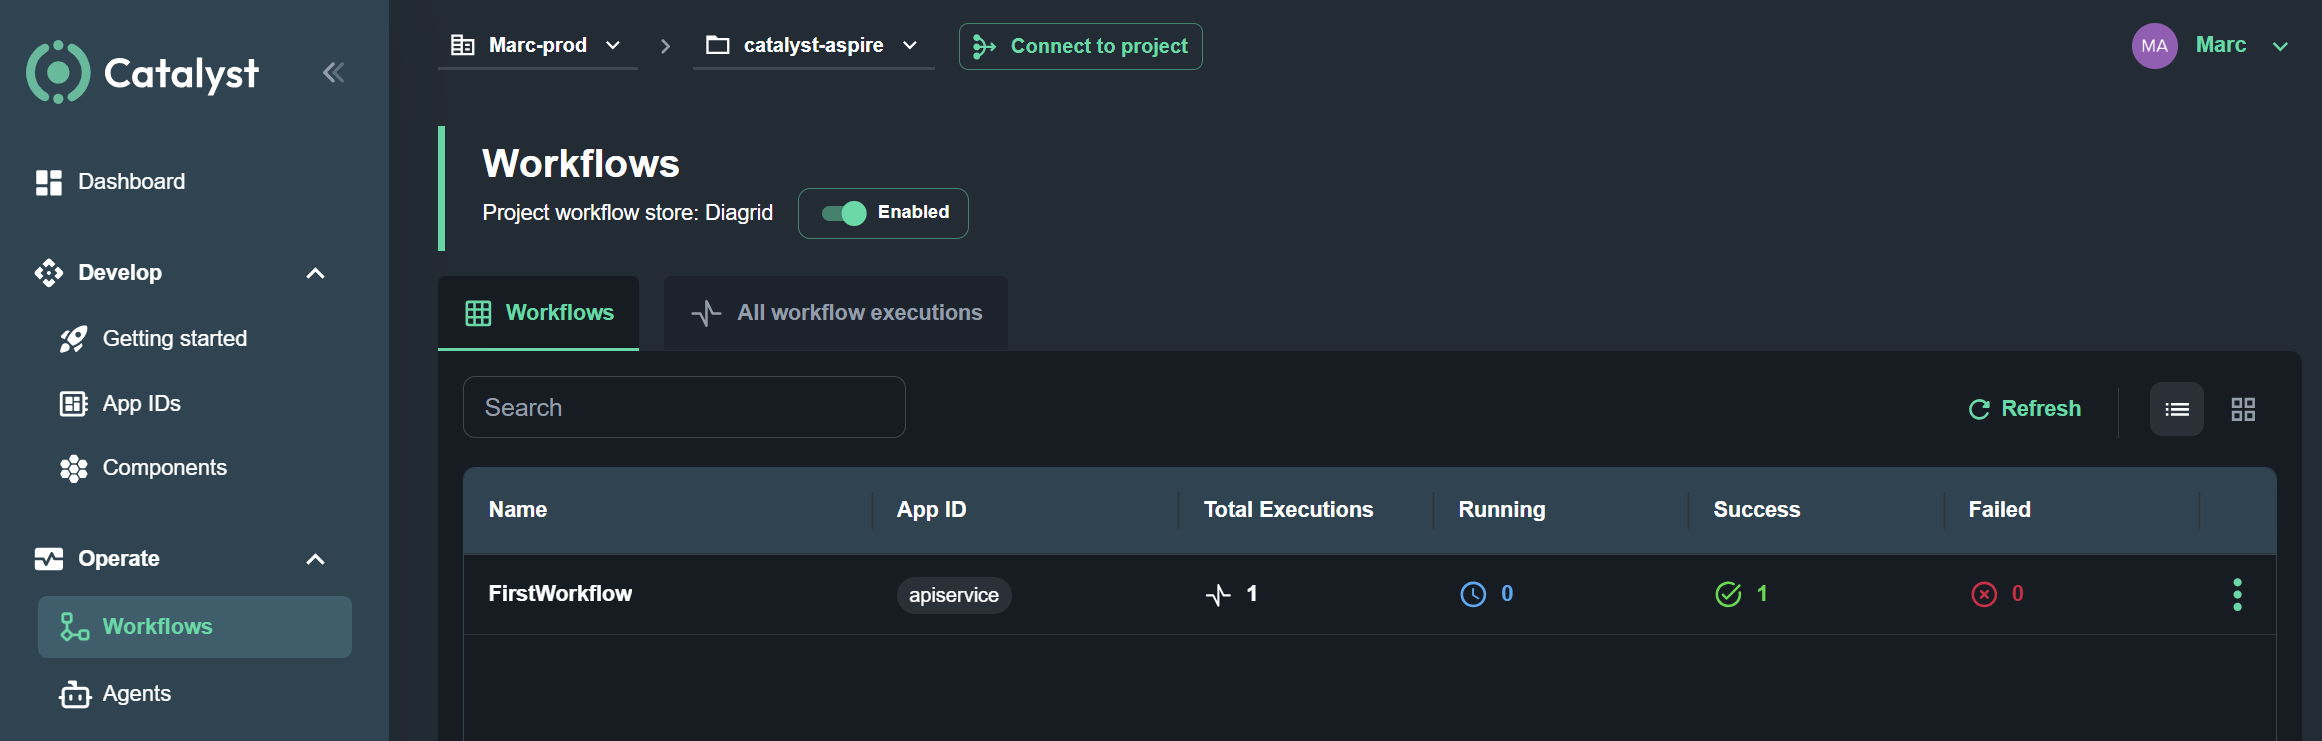
Task: Sort by Running column header
Action: (1502, 510)
